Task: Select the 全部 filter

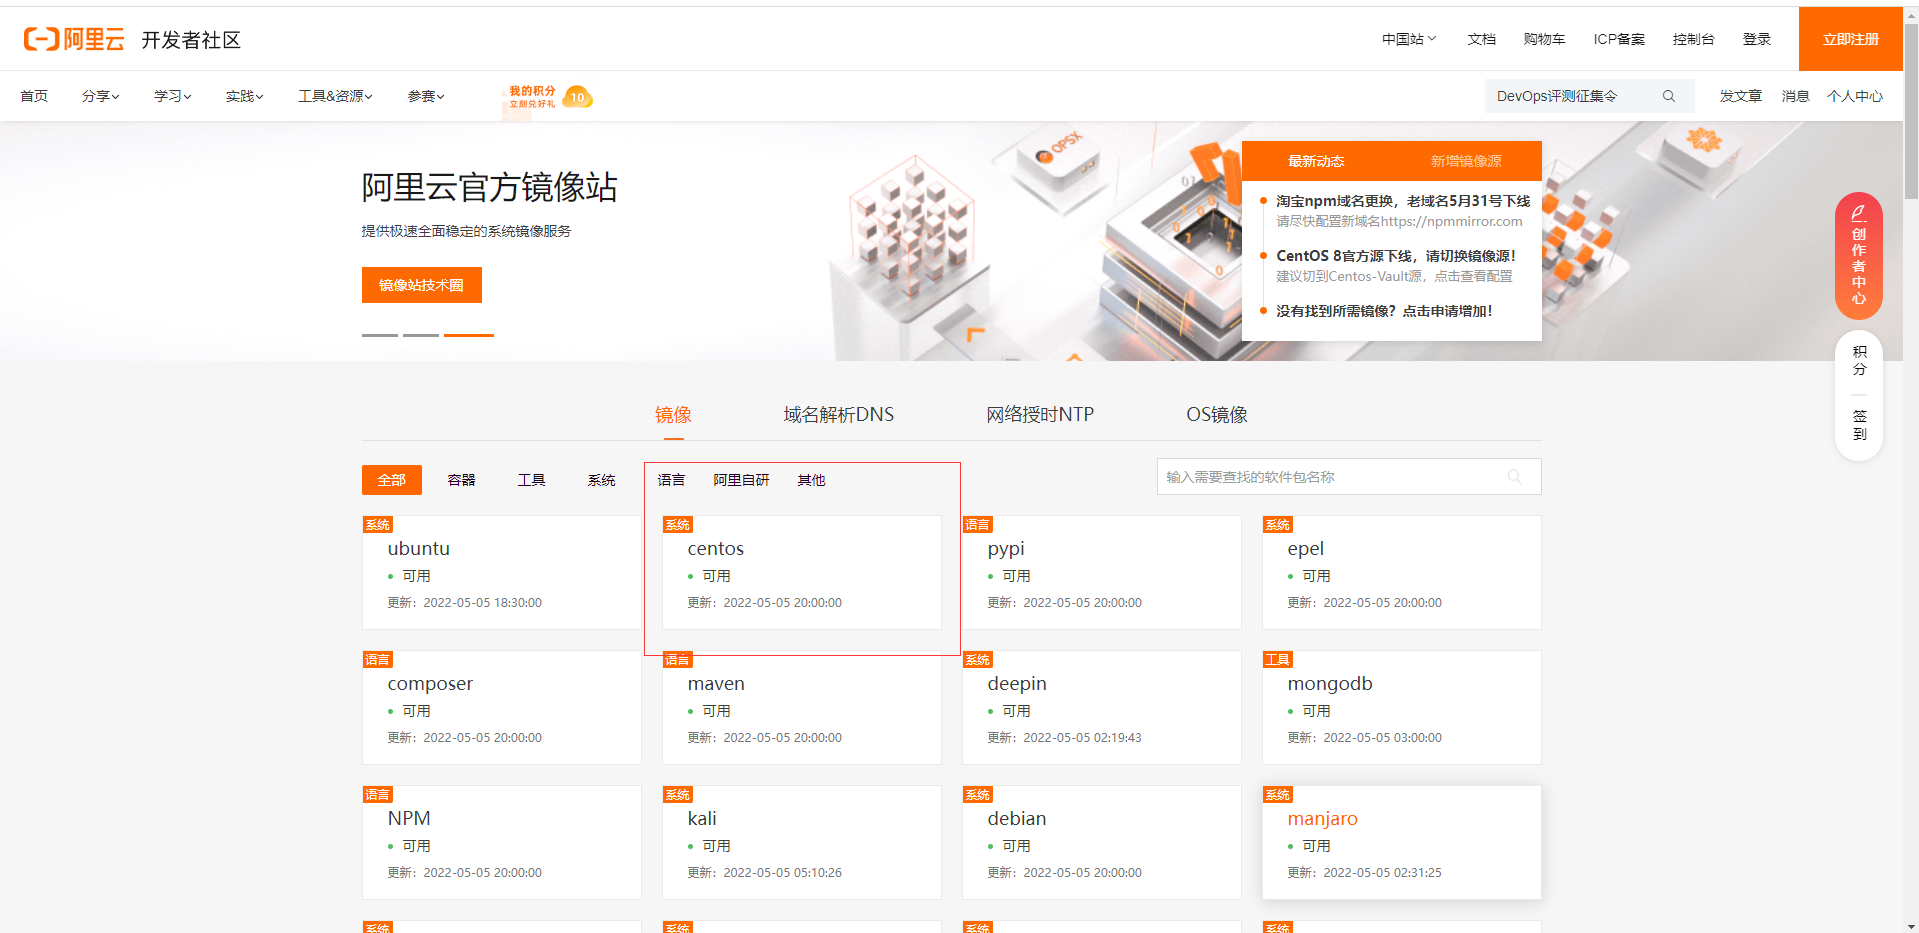Action: pyautogui.click(x=392, y=480)
